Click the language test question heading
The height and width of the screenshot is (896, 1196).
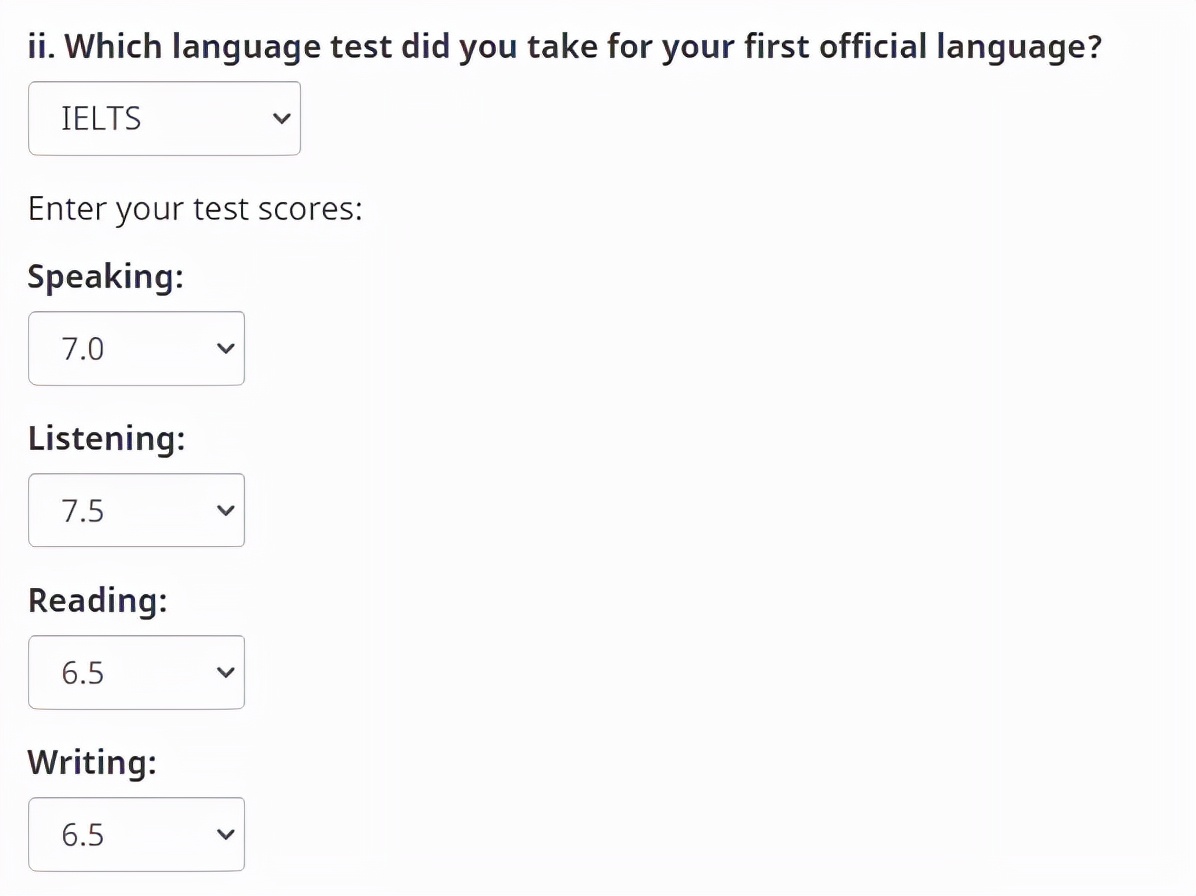565,47
